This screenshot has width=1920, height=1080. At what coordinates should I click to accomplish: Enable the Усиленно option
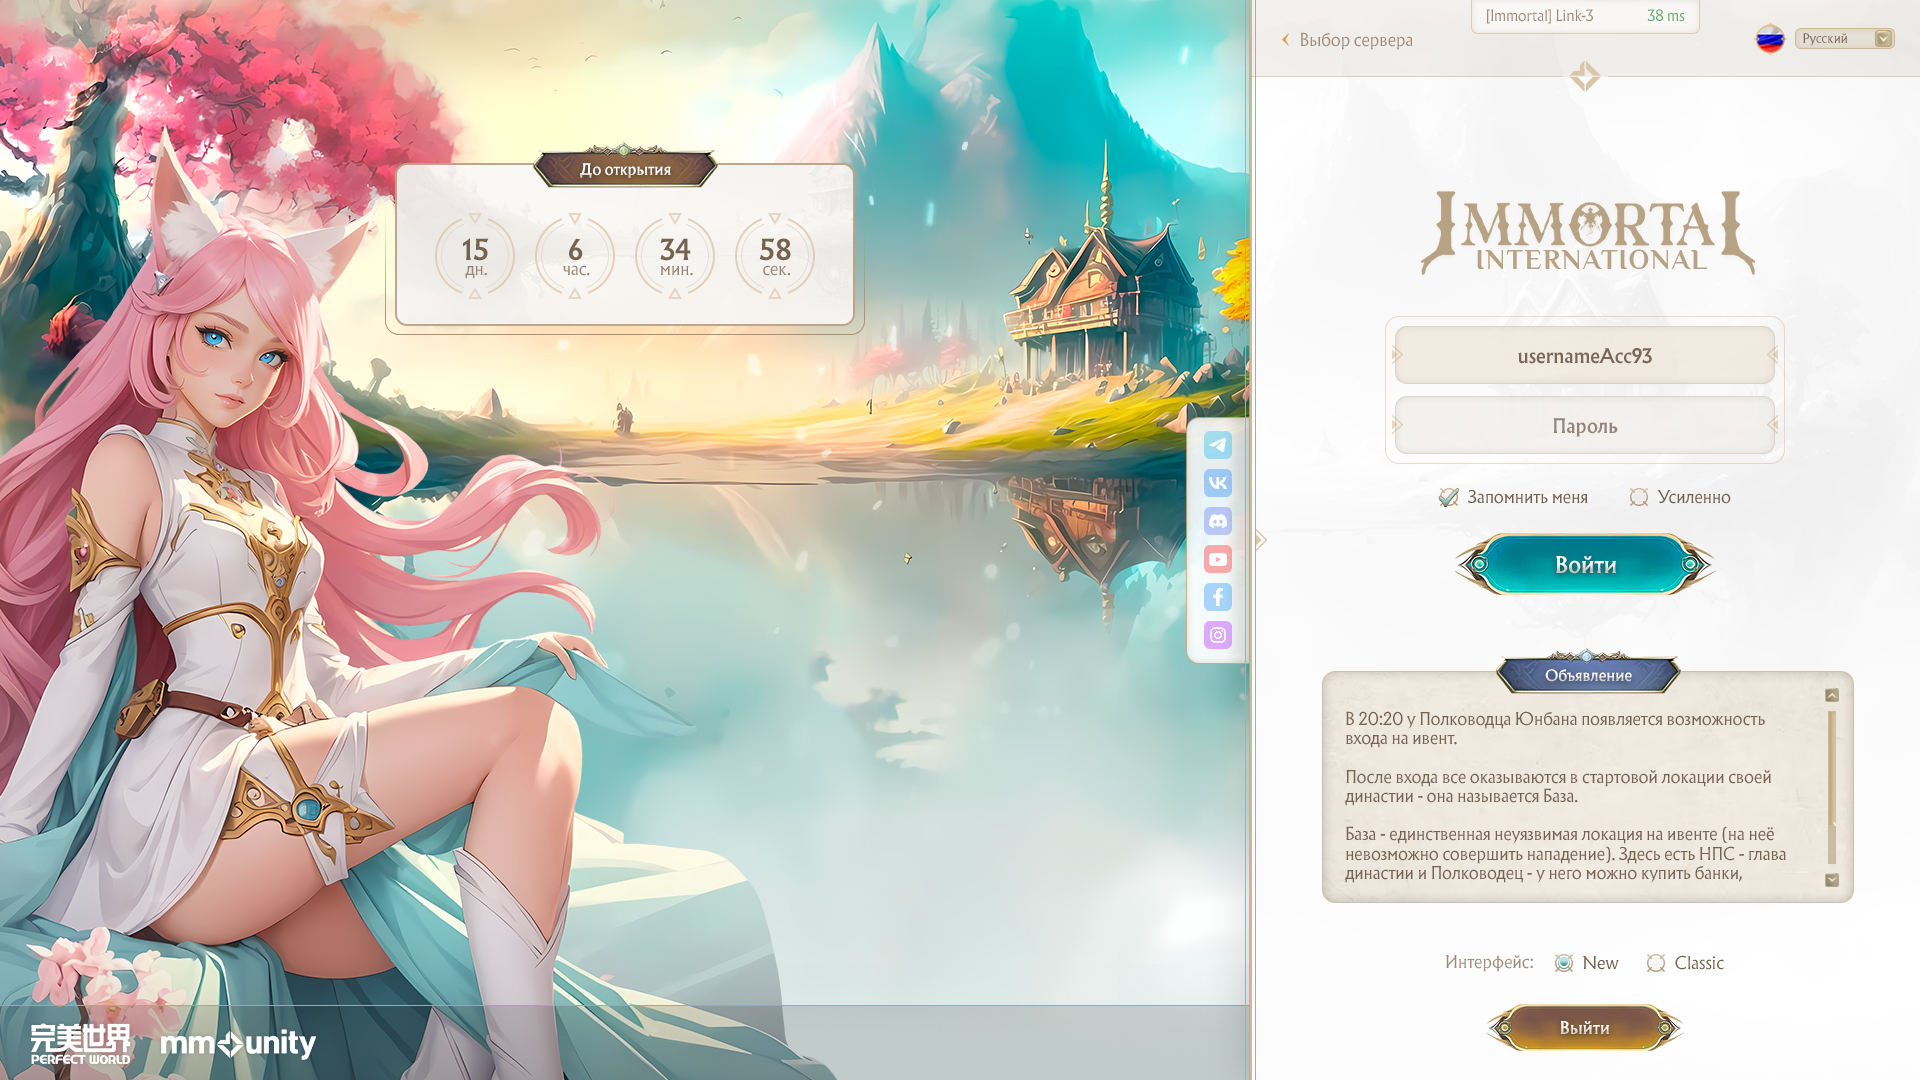click(x=1639, y=497)
